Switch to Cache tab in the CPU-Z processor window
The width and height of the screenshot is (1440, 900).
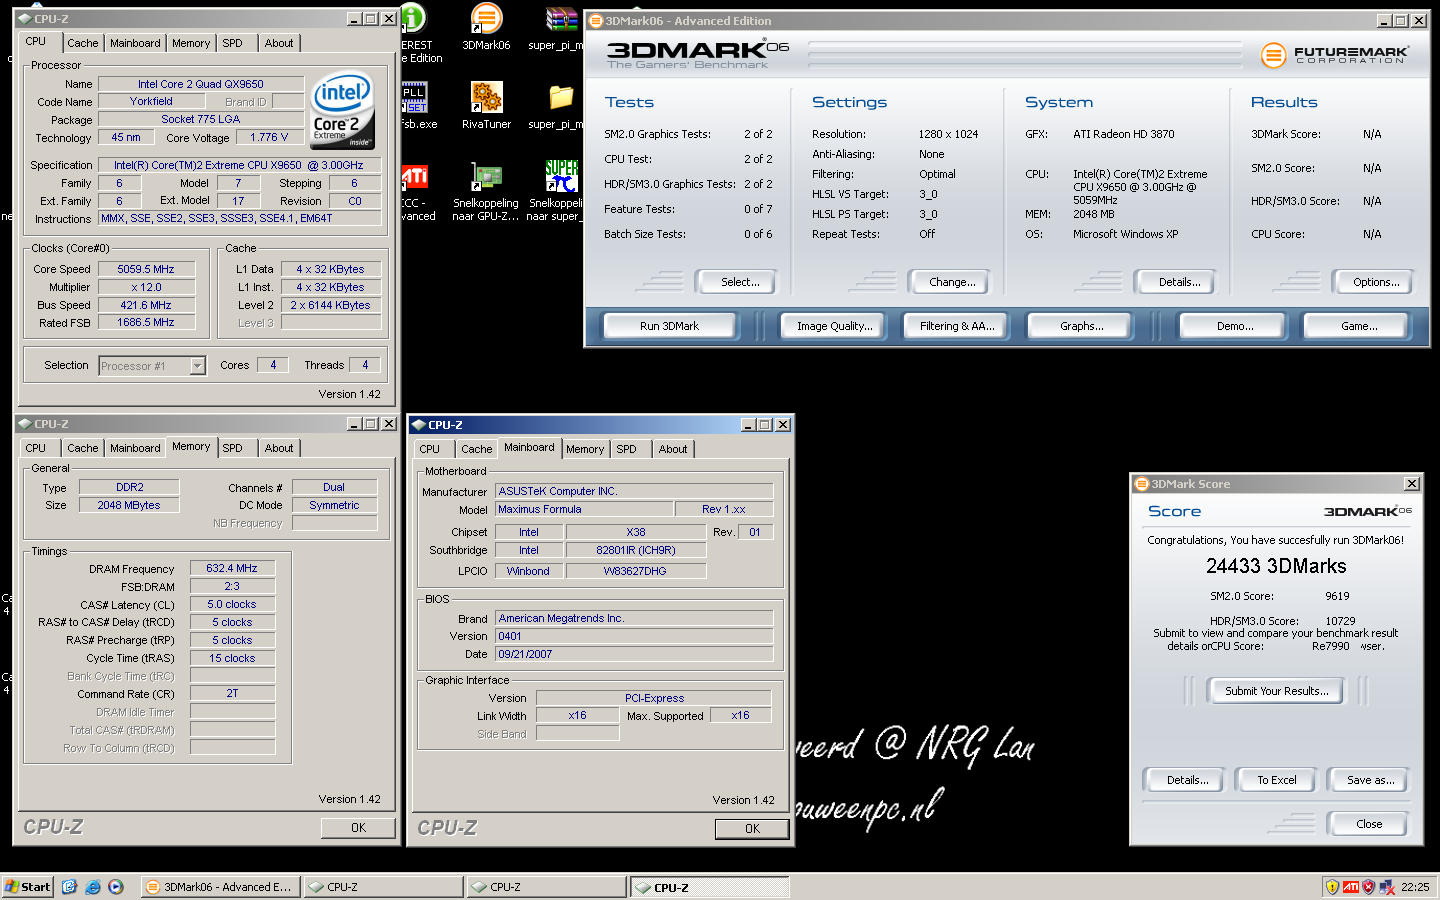(83, 43)
